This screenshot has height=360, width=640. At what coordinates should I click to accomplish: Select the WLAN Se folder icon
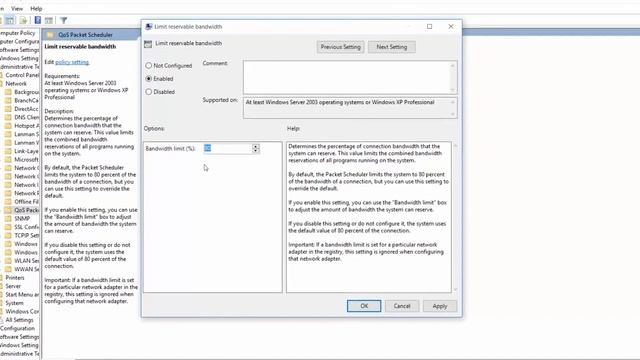[8, 261]
